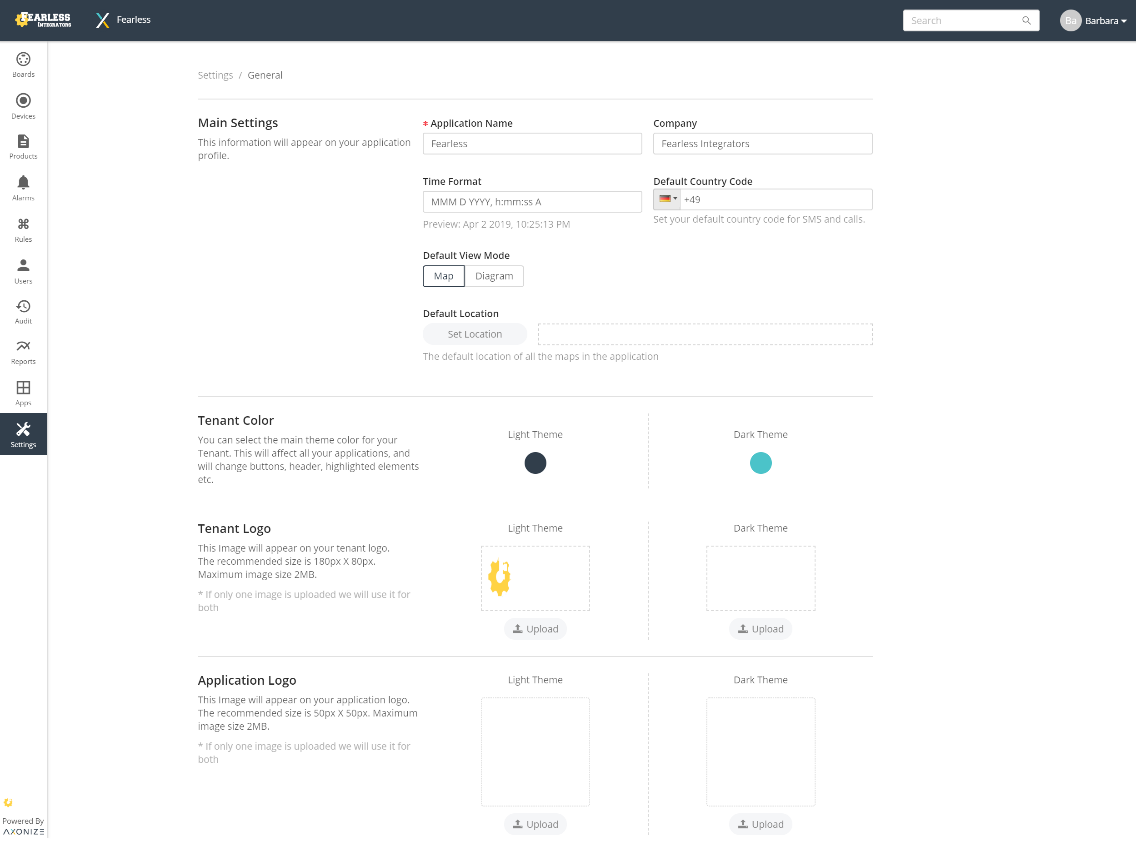This screenshot has width=1136, height=846.
Task: Pick the Light Theme tenant color swatch
Action: pyautogui.click(x=536, y=463)
